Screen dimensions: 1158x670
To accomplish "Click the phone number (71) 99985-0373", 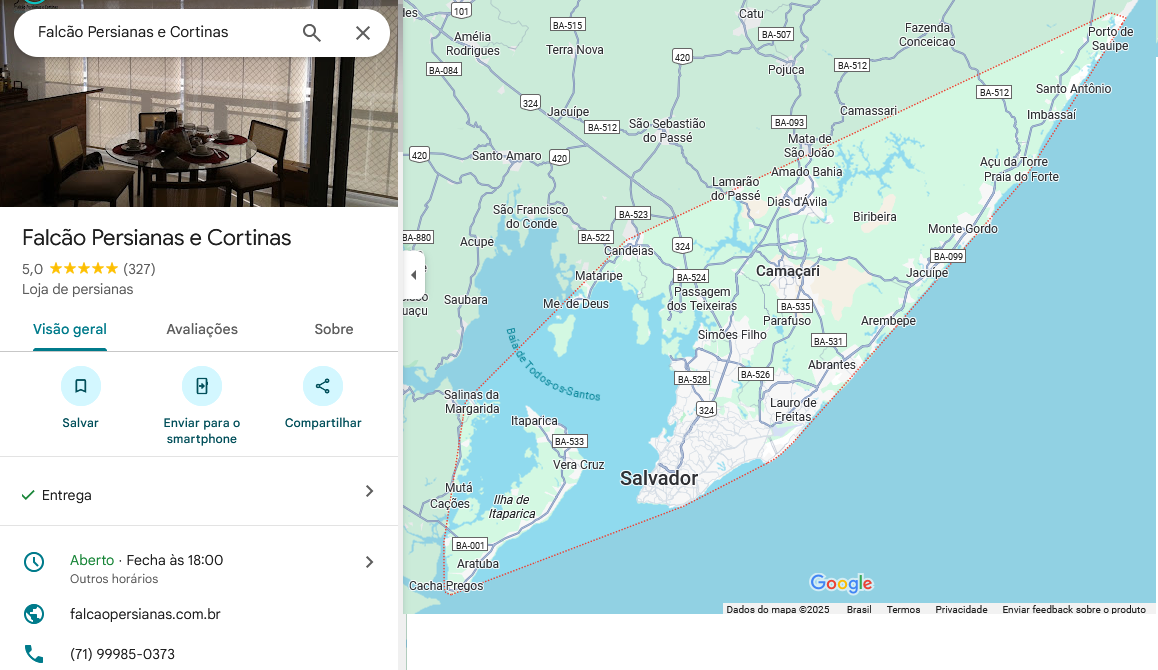I will pyautogui.click(x=122, y=654).
